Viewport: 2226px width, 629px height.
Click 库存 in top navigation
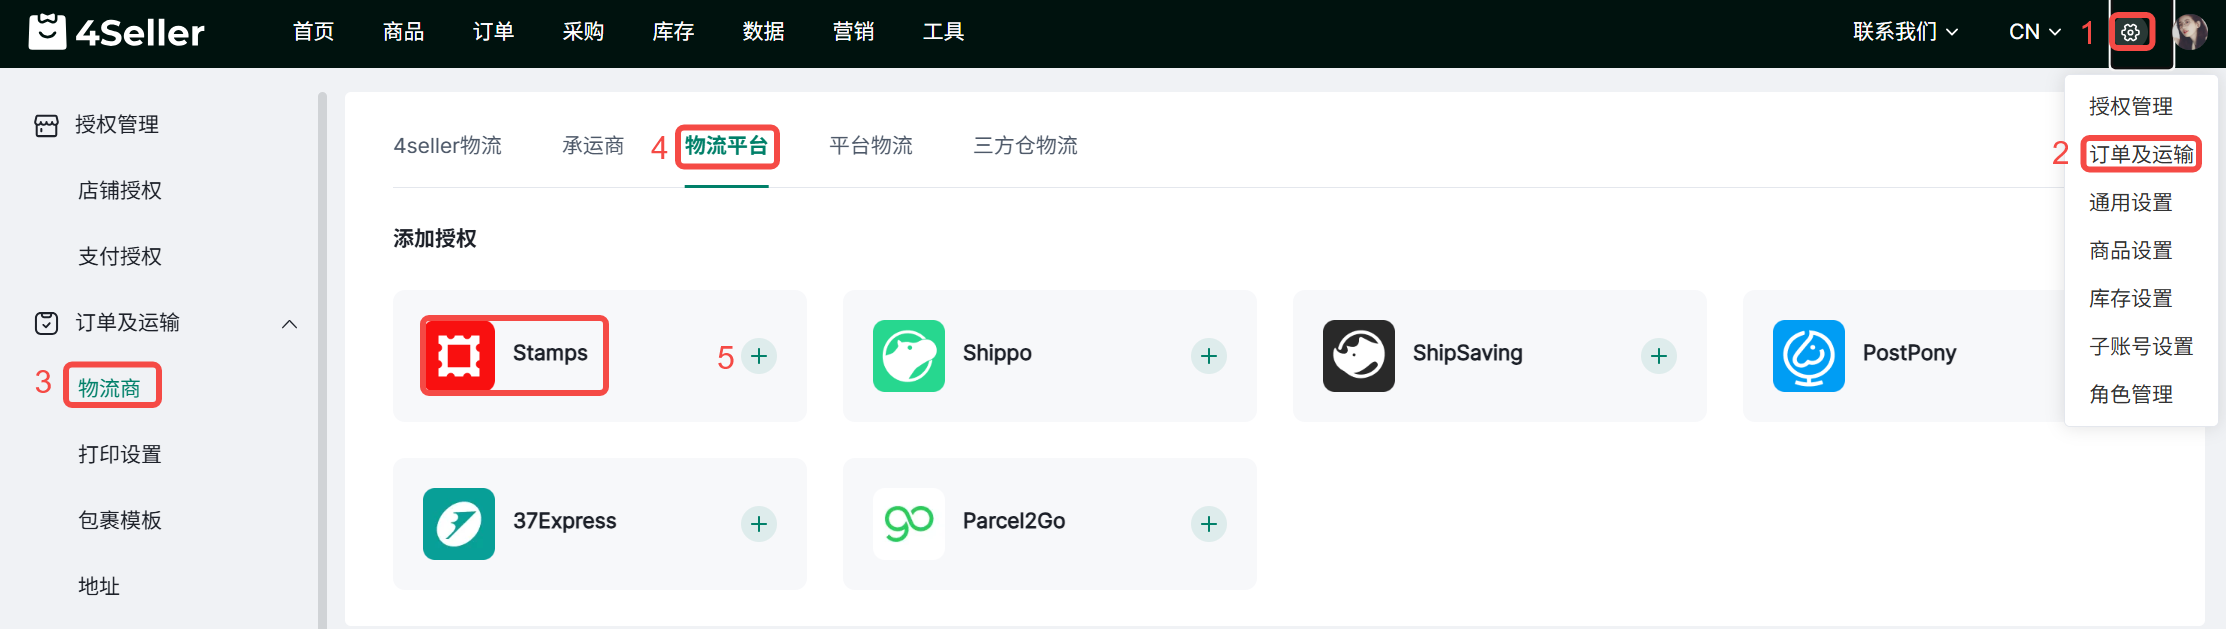pyautogui.click(x=673, y=32)
